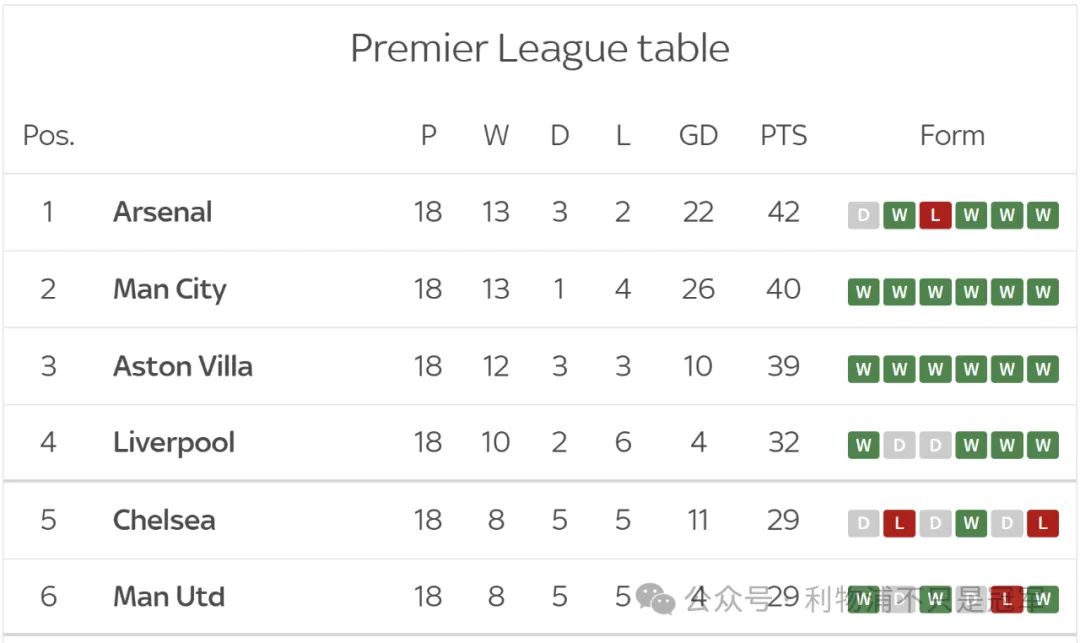Image resolution: width=1080 pixels, height=643 pixels.
Task: Select Chelsea's green W form badge
Action: (971, 523)
